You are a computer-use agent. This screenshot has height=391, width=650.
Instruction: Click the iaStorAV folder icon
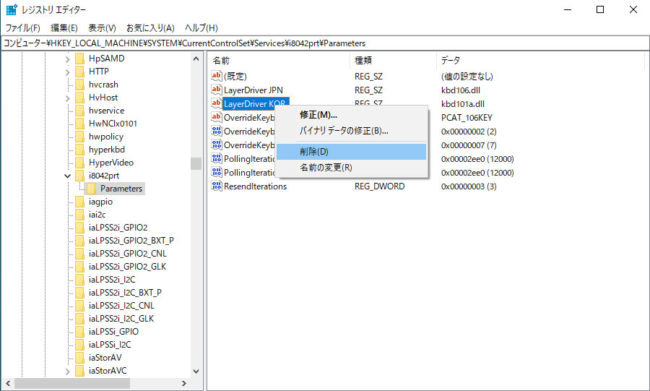pyautogui.click(x=80, y=358)
